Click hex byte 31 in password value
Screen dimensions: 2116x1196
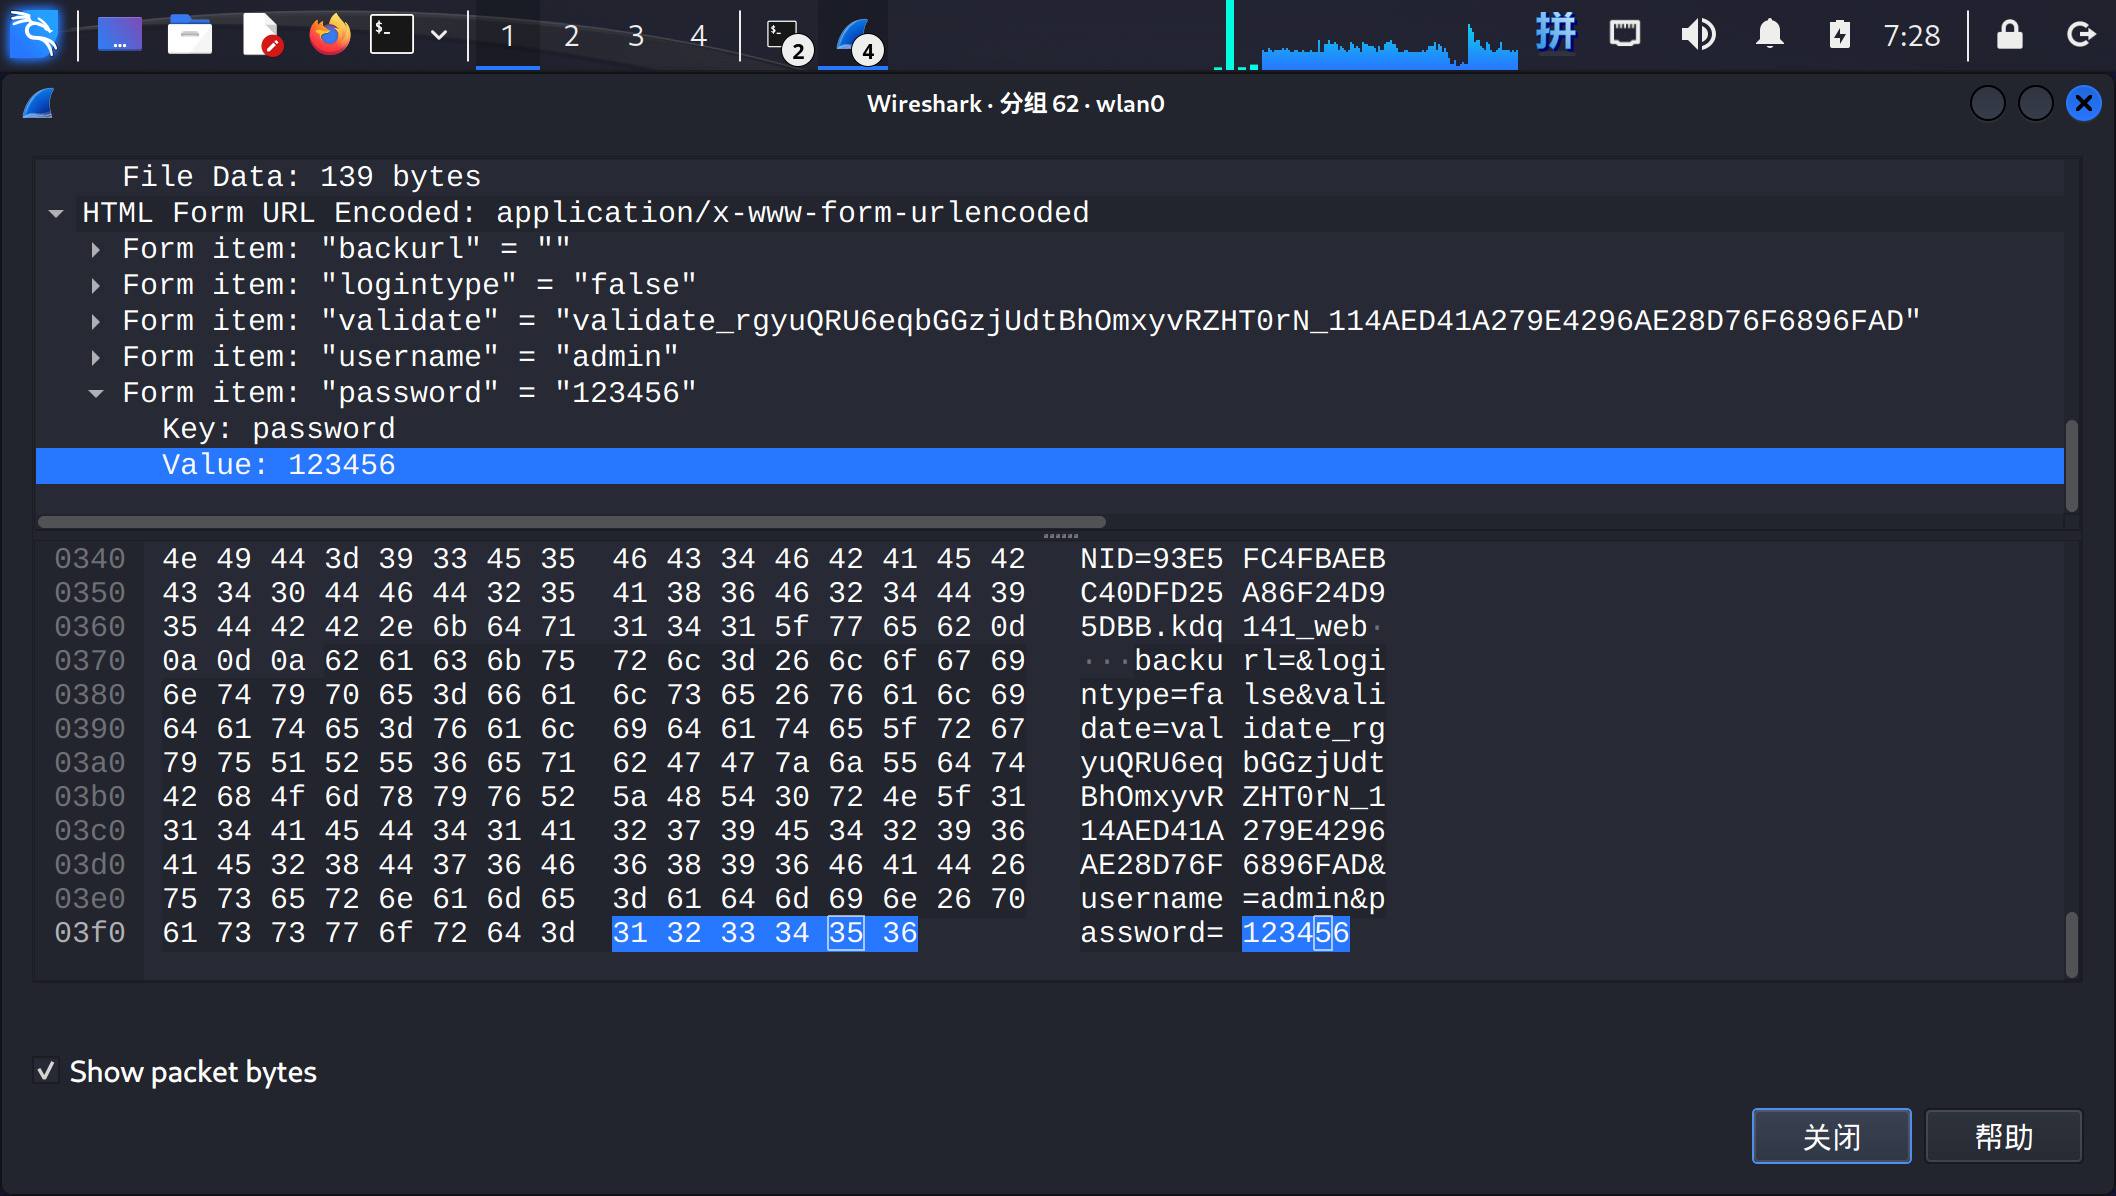pos(630,933)
